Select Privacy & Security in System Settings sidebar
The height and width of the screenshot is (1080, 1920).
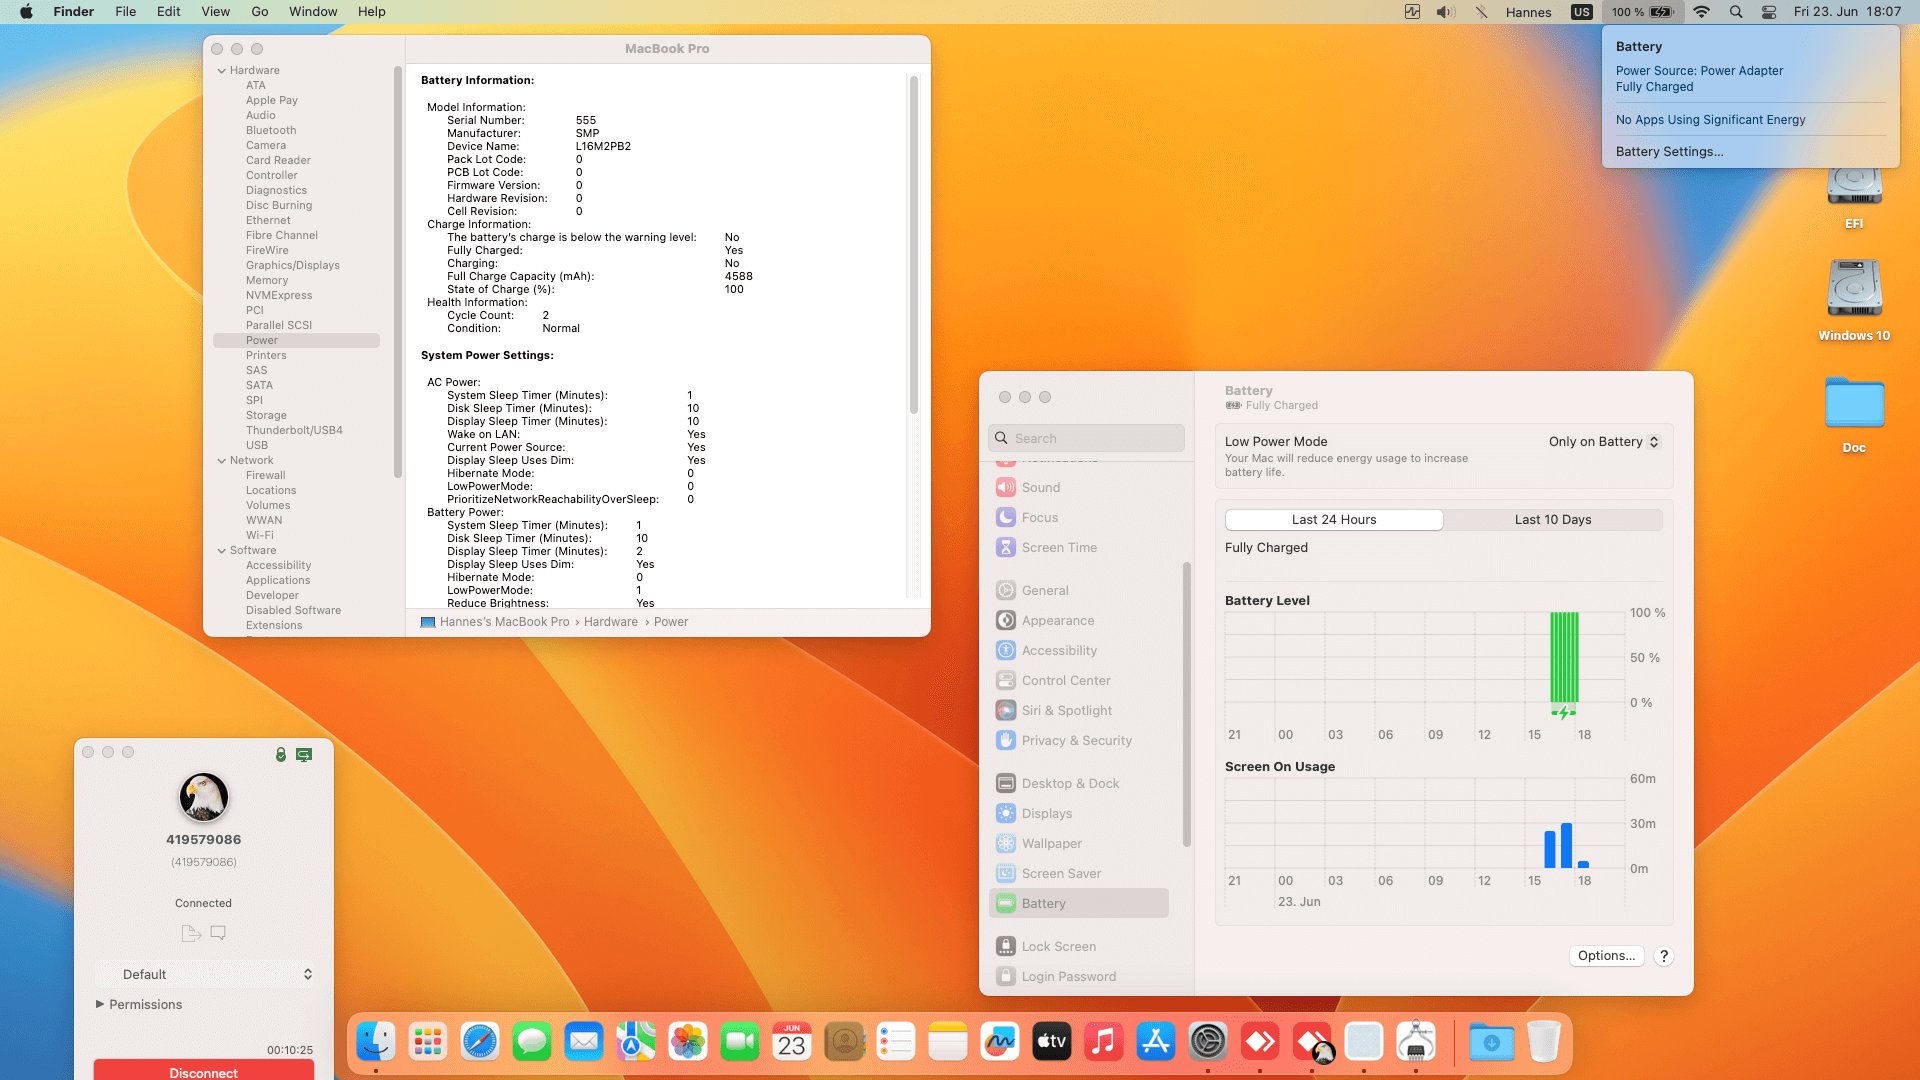click(x=1076, y=740)
